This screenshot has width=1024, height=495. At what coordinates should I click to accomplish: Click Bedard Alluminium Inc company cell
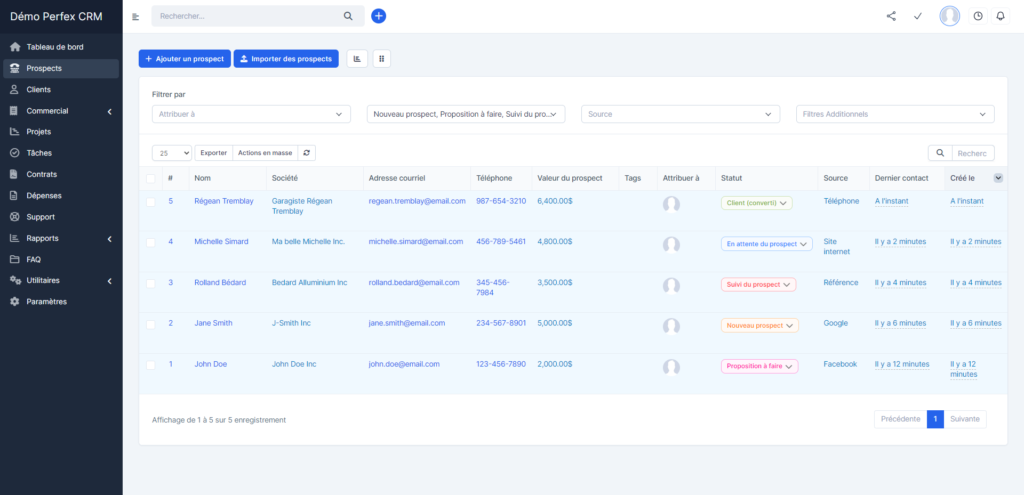(310, 283)
